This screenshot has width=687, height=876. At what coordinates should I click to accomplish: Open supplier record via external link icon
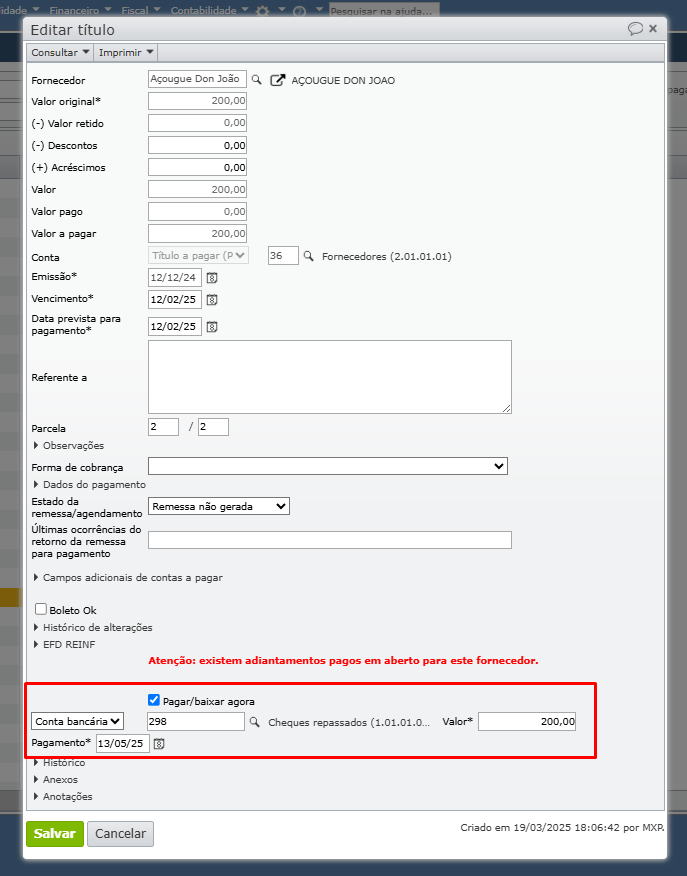(278, 80)
